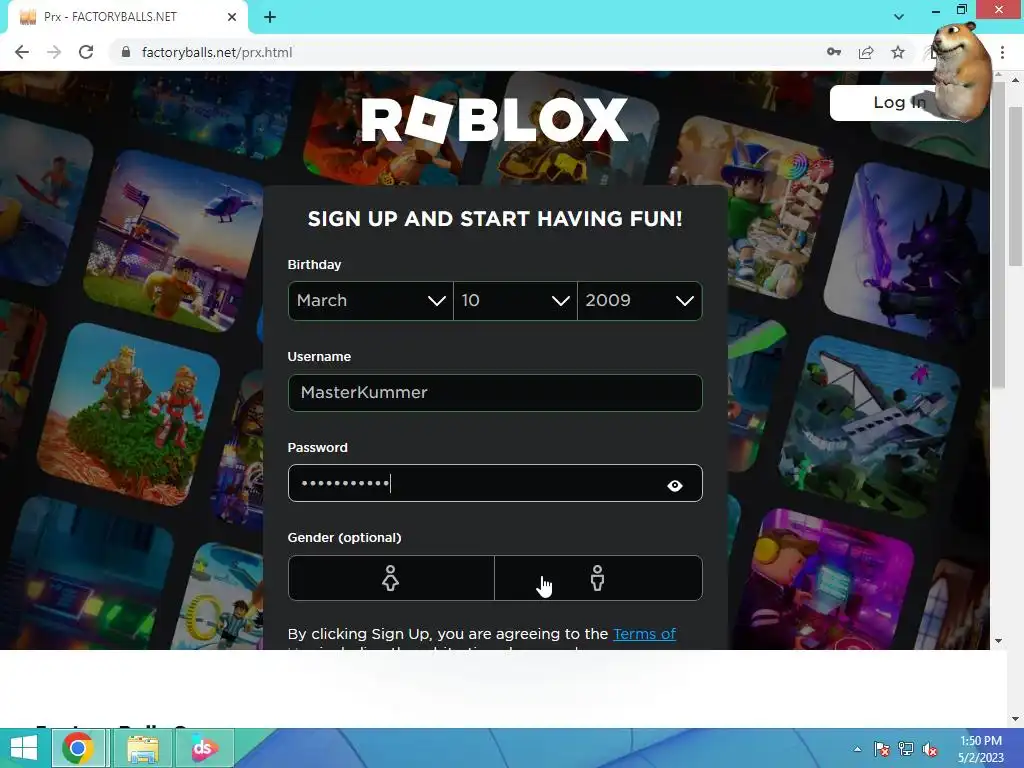Click the helicopter game thumbnail

[x=173, y=242]
